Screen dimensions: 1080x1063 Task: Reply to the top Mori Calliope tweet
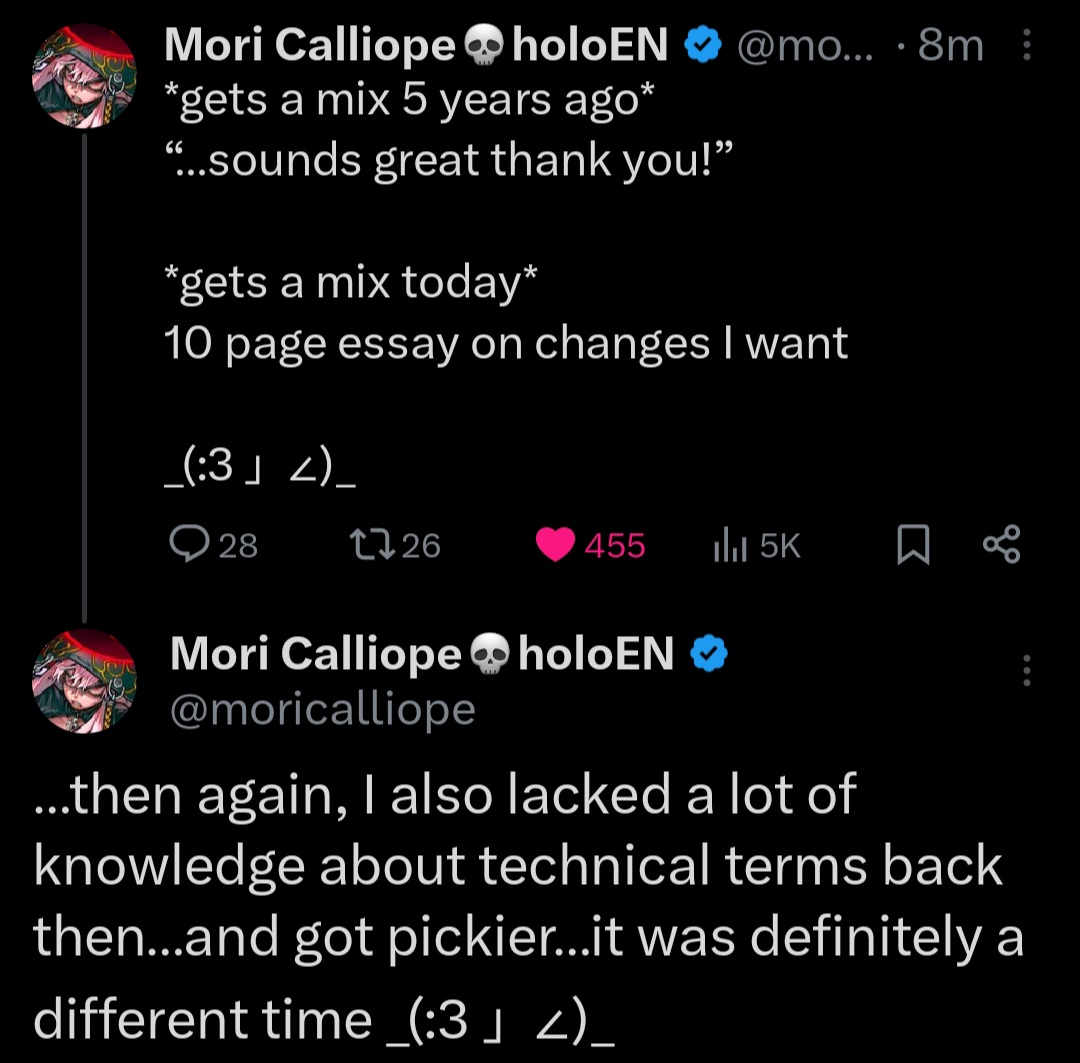[x=188, y=545]
